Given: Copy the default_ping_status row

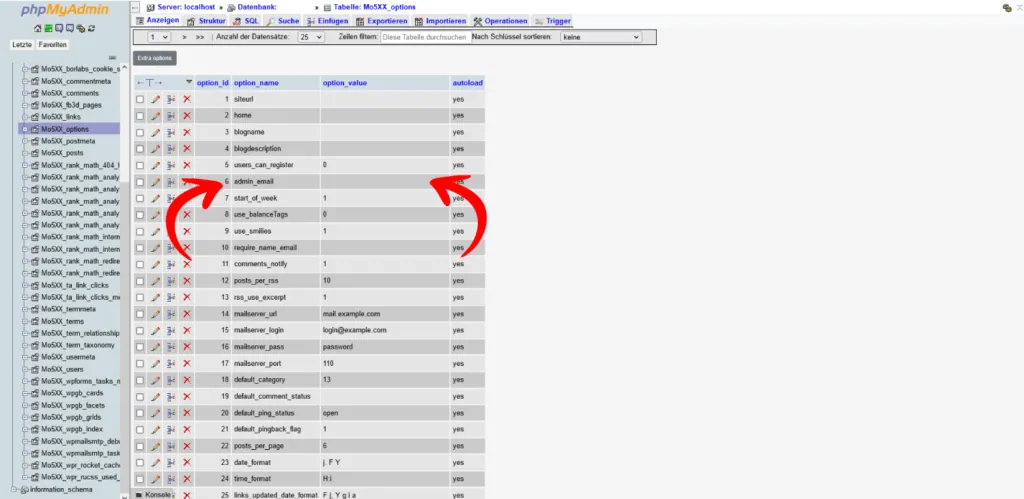Looking at the screenshot, I should [171, 413].
